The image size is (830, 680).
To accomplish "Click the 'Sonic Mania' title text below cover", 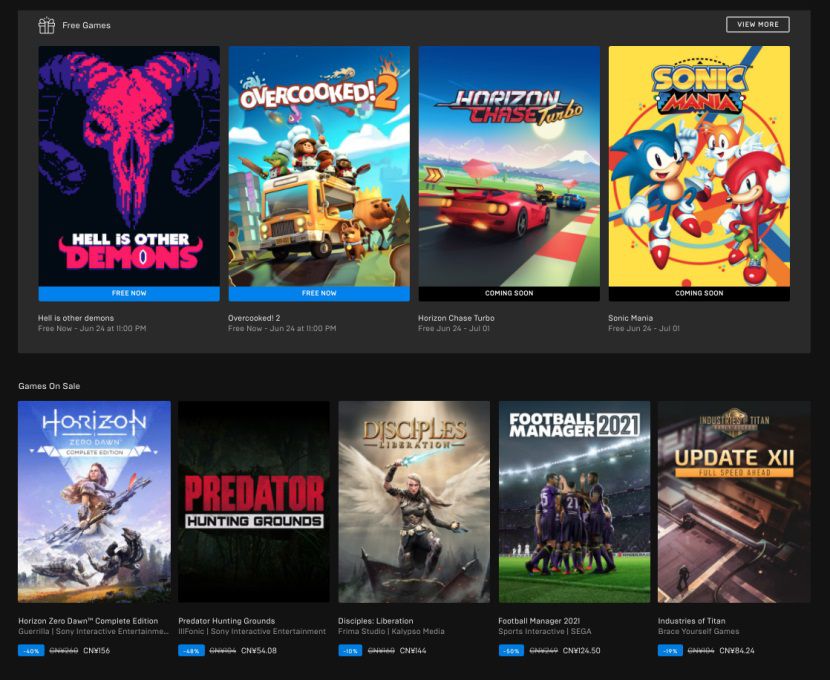I will [x=630, y=318].
